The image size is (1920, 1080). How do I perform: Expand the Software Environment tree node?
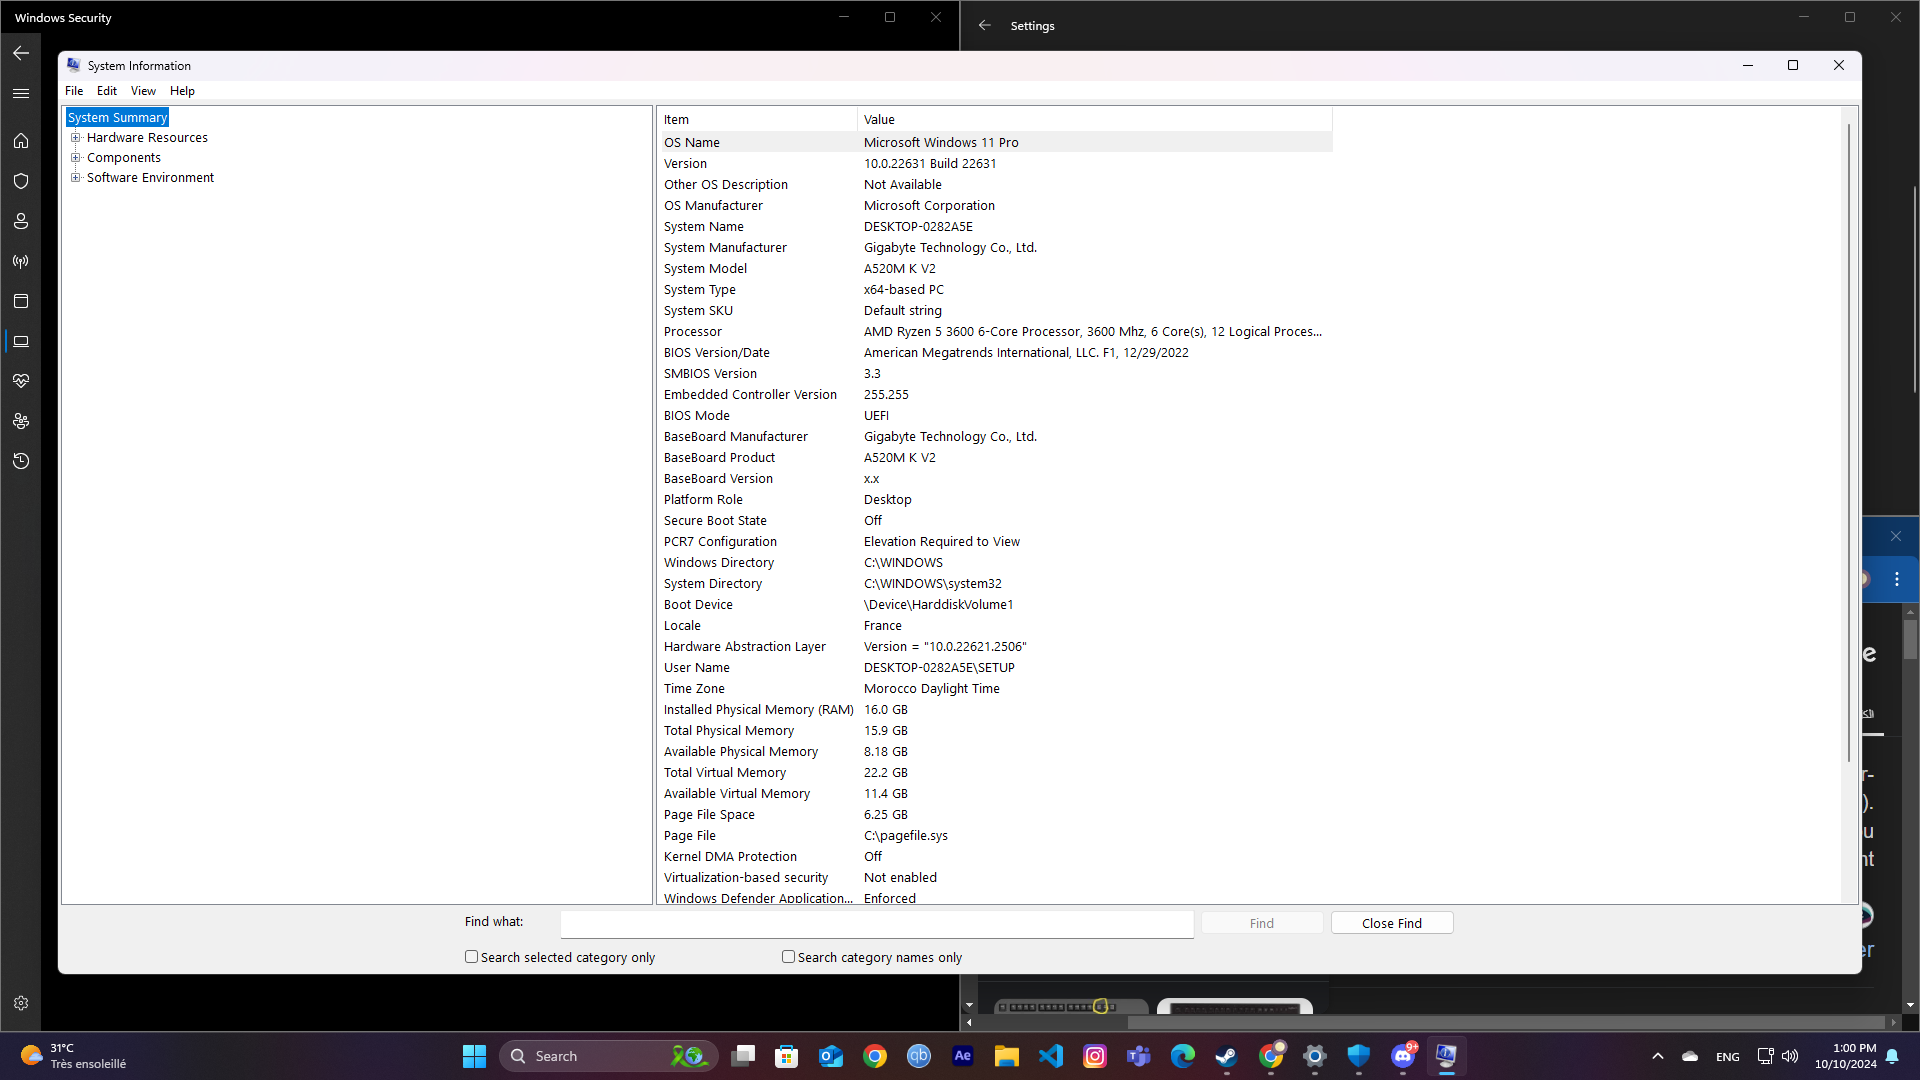pyautogui.click(x=77, y=177)
